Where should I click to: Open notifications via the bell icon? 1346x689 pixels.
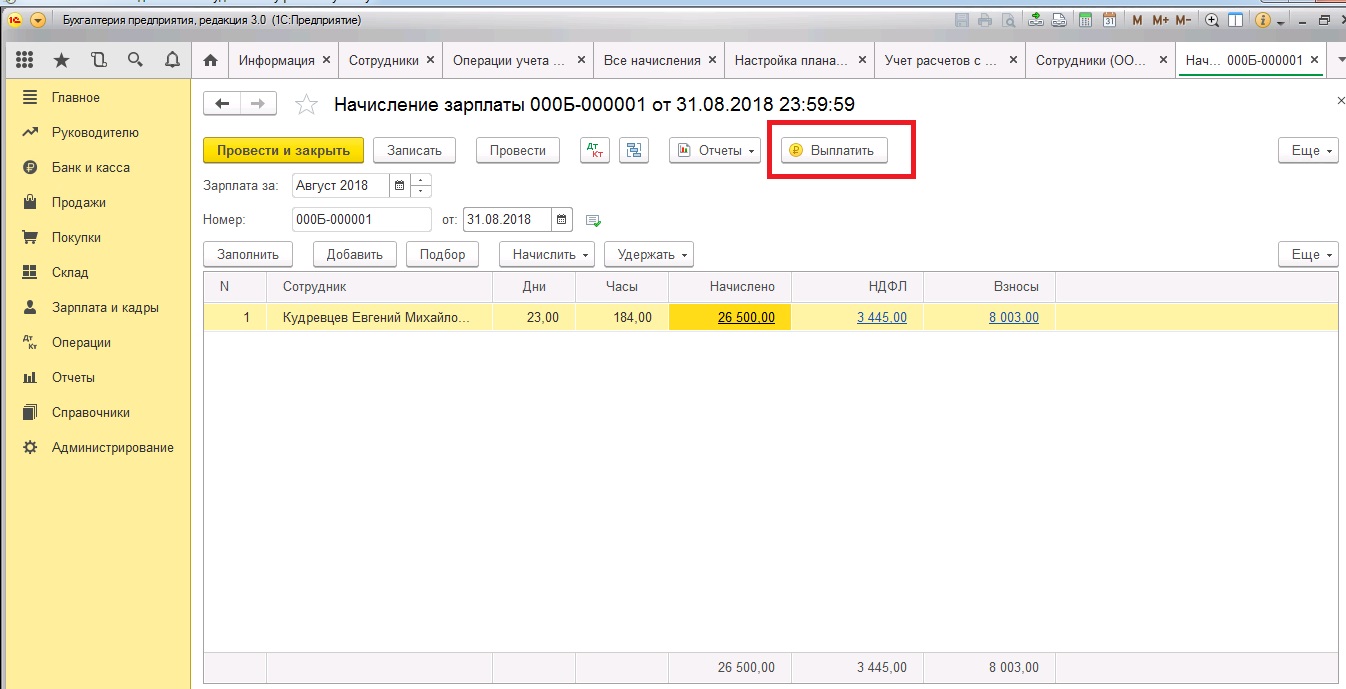tap(172, 60)
